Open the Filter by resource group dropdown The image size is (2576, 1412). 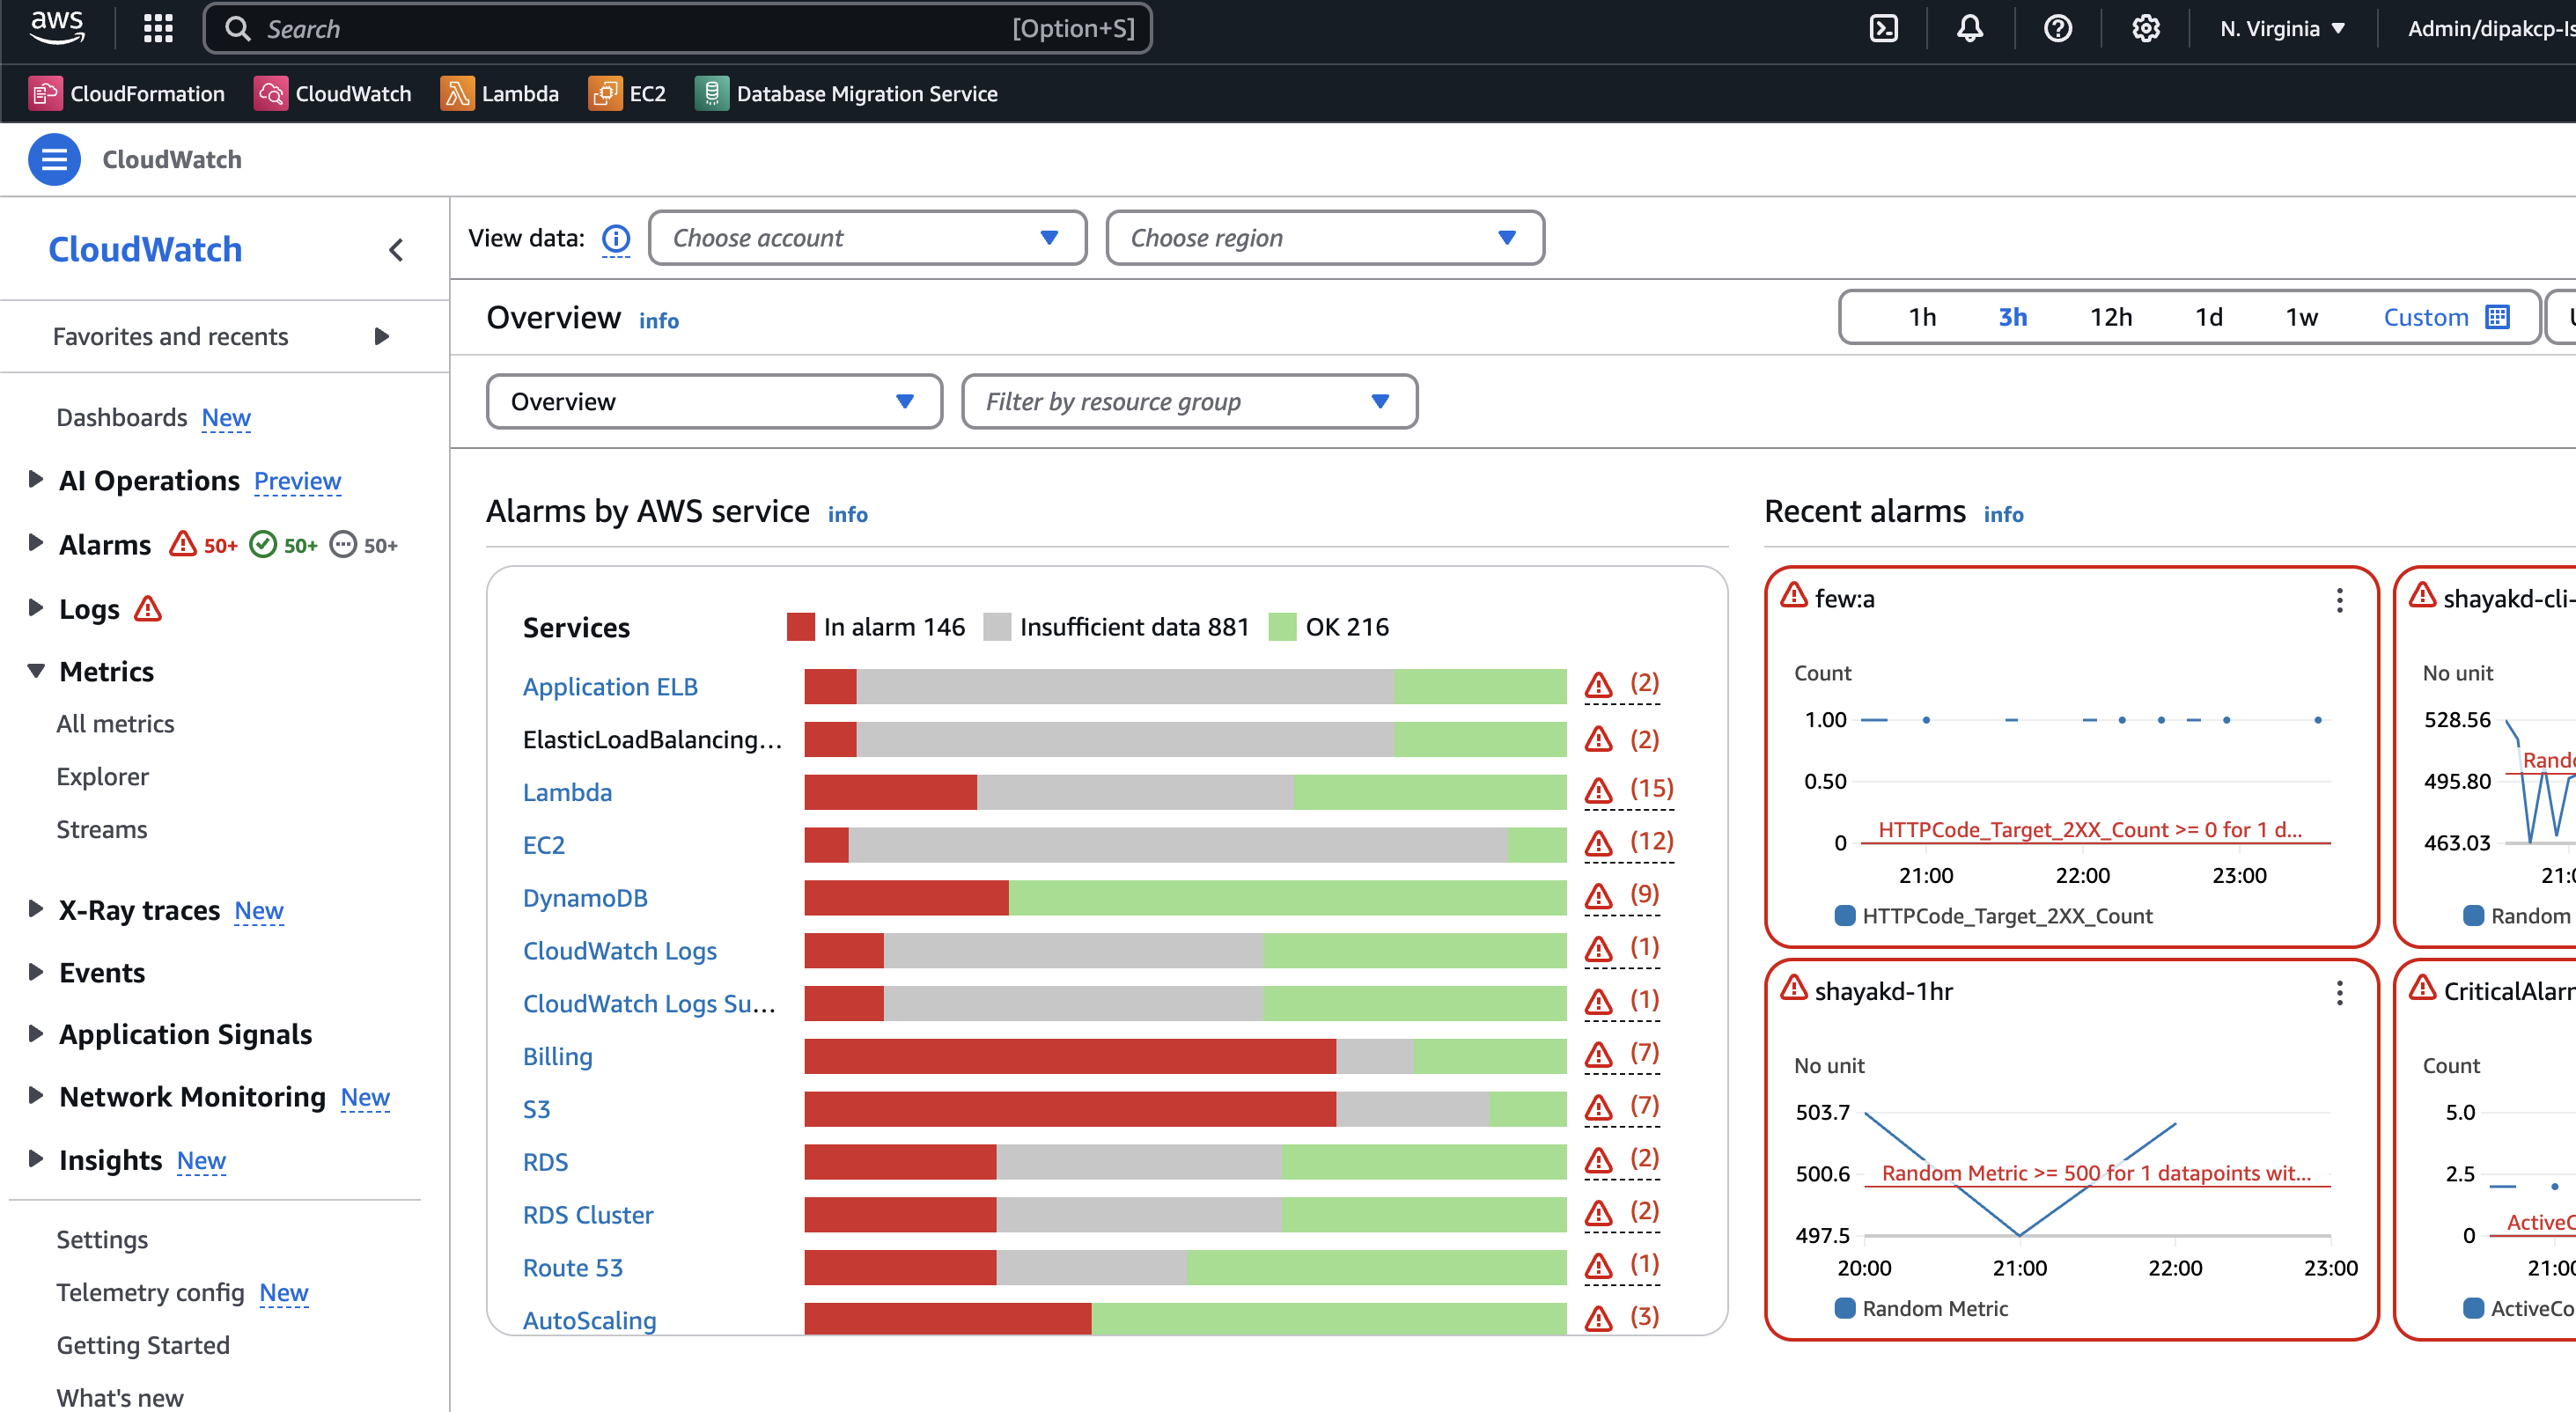(x=1190, y=402)
